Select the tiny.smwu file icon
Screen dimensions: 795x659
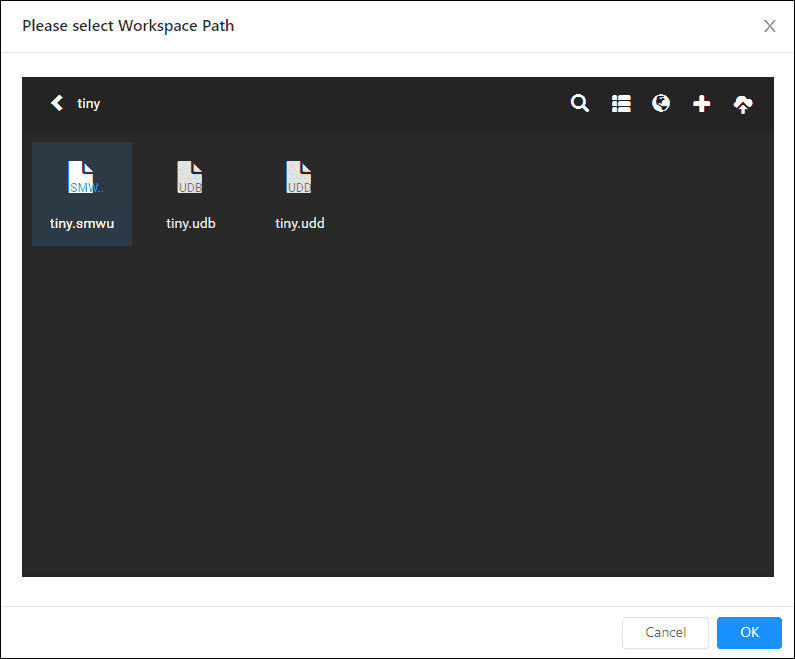(x=82, y=178)
